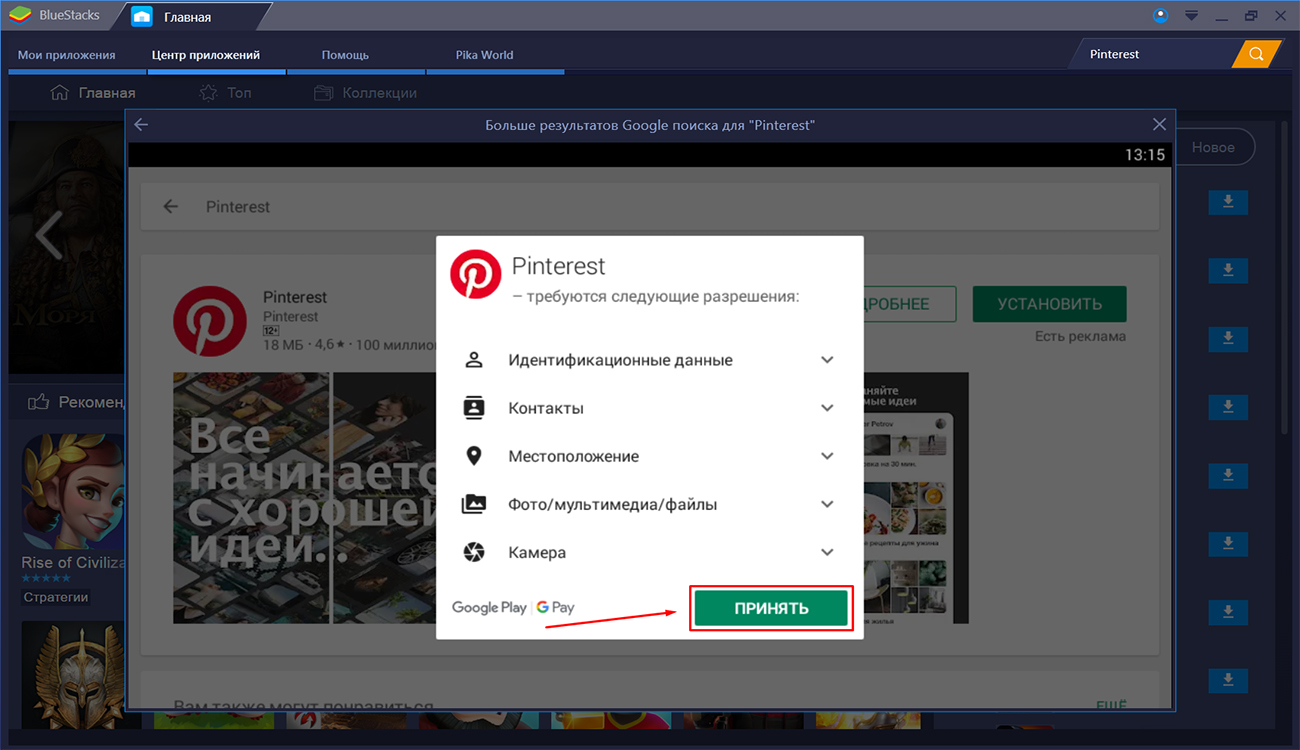
Task: Click the right-side vertical scrollbar
Action: point(1285,280)
